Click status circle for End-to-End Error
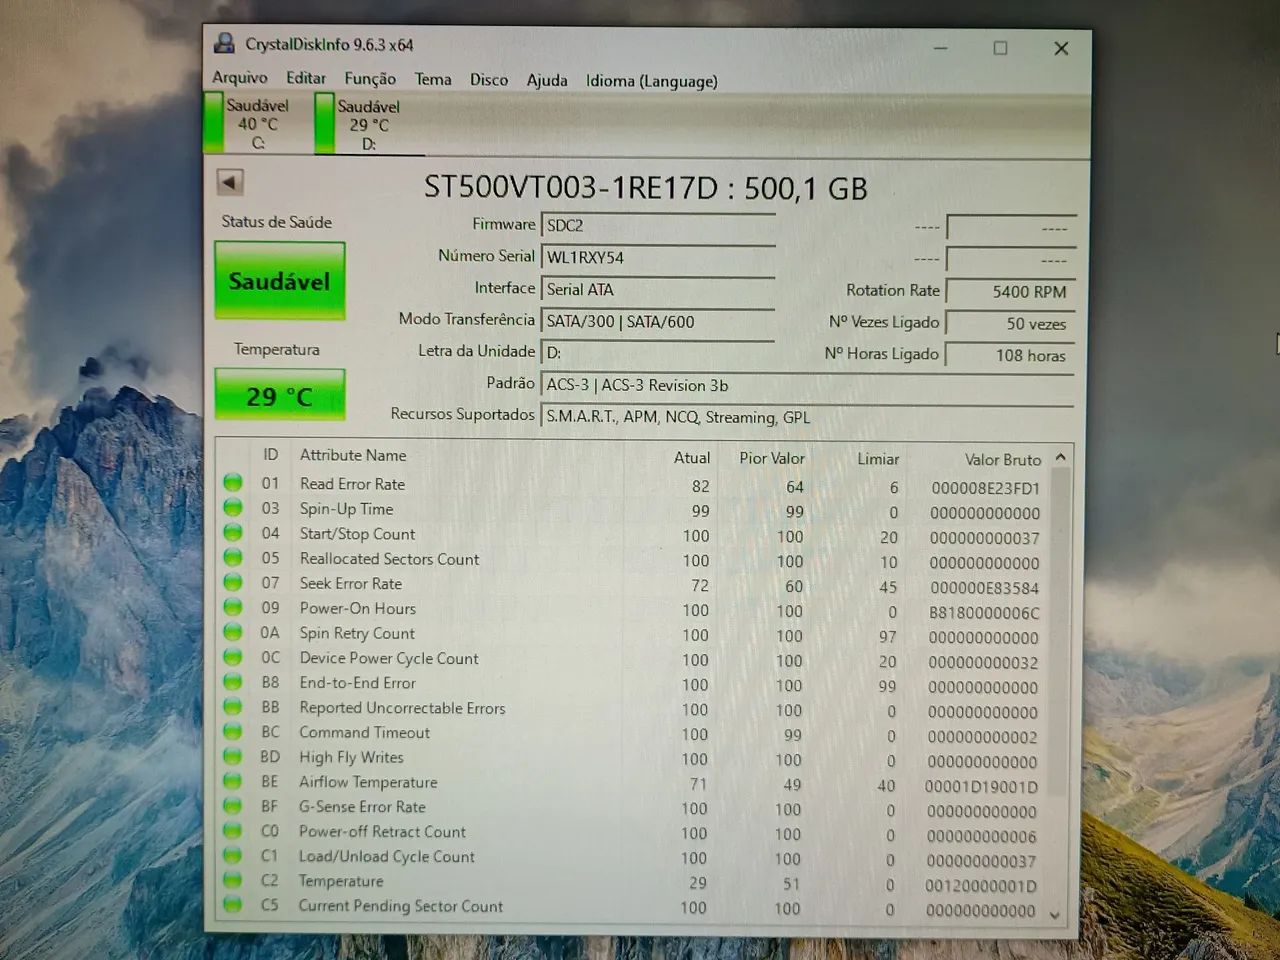 [233, 682]
